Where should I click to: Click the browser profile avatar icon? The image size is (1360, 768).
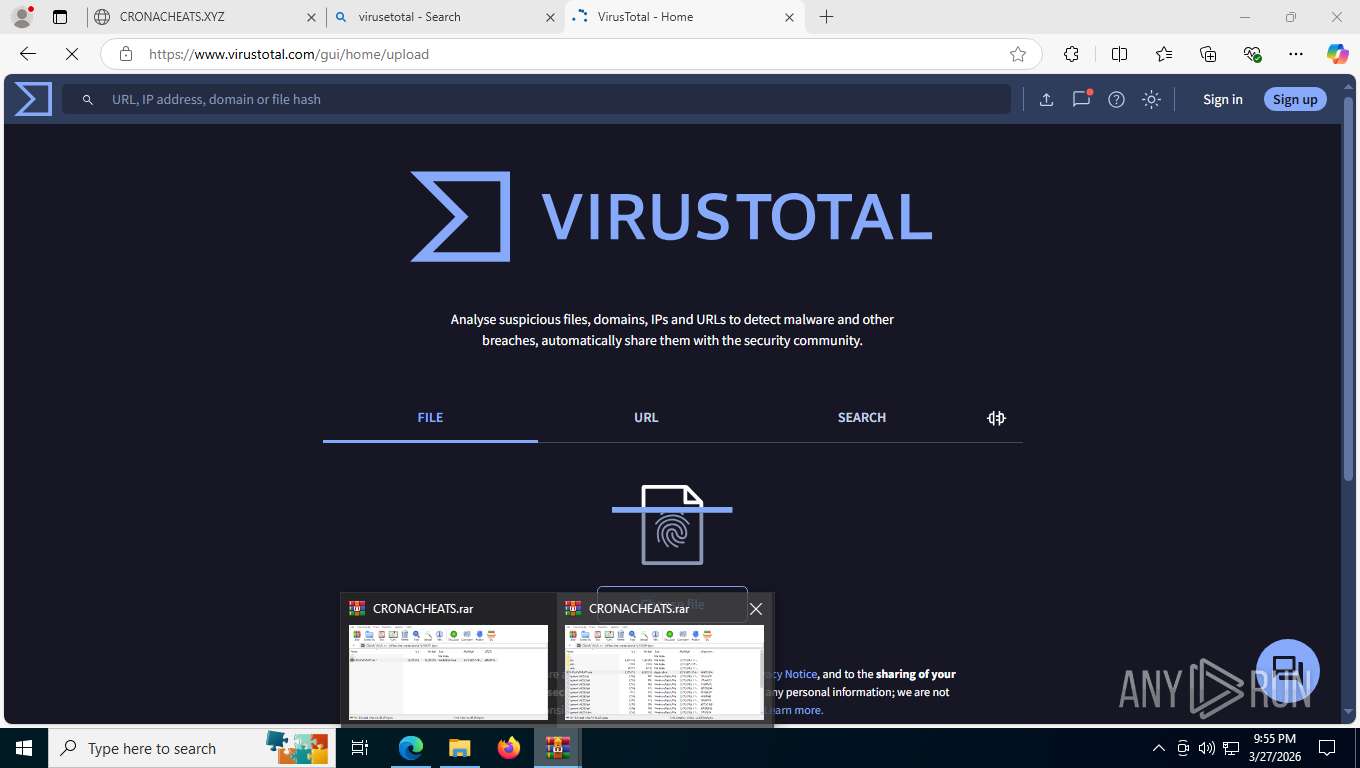point(22,17)
